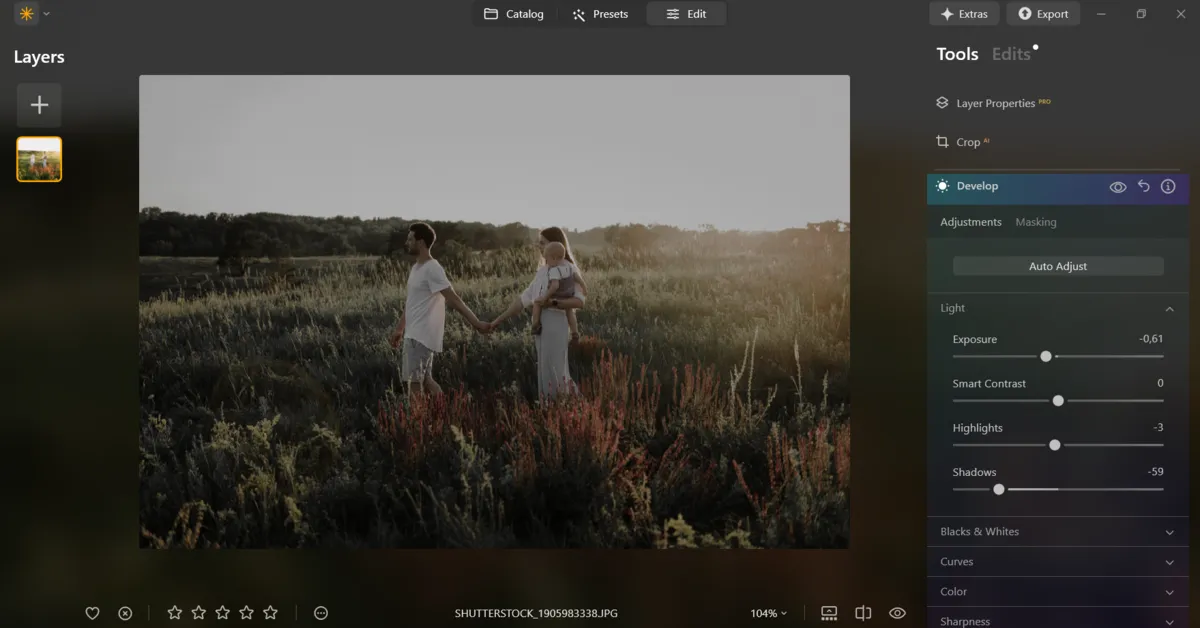Toggle preview eye in bottom bar
The width and height of the screenshot is (1200, 628).
(x=897, y=613)
